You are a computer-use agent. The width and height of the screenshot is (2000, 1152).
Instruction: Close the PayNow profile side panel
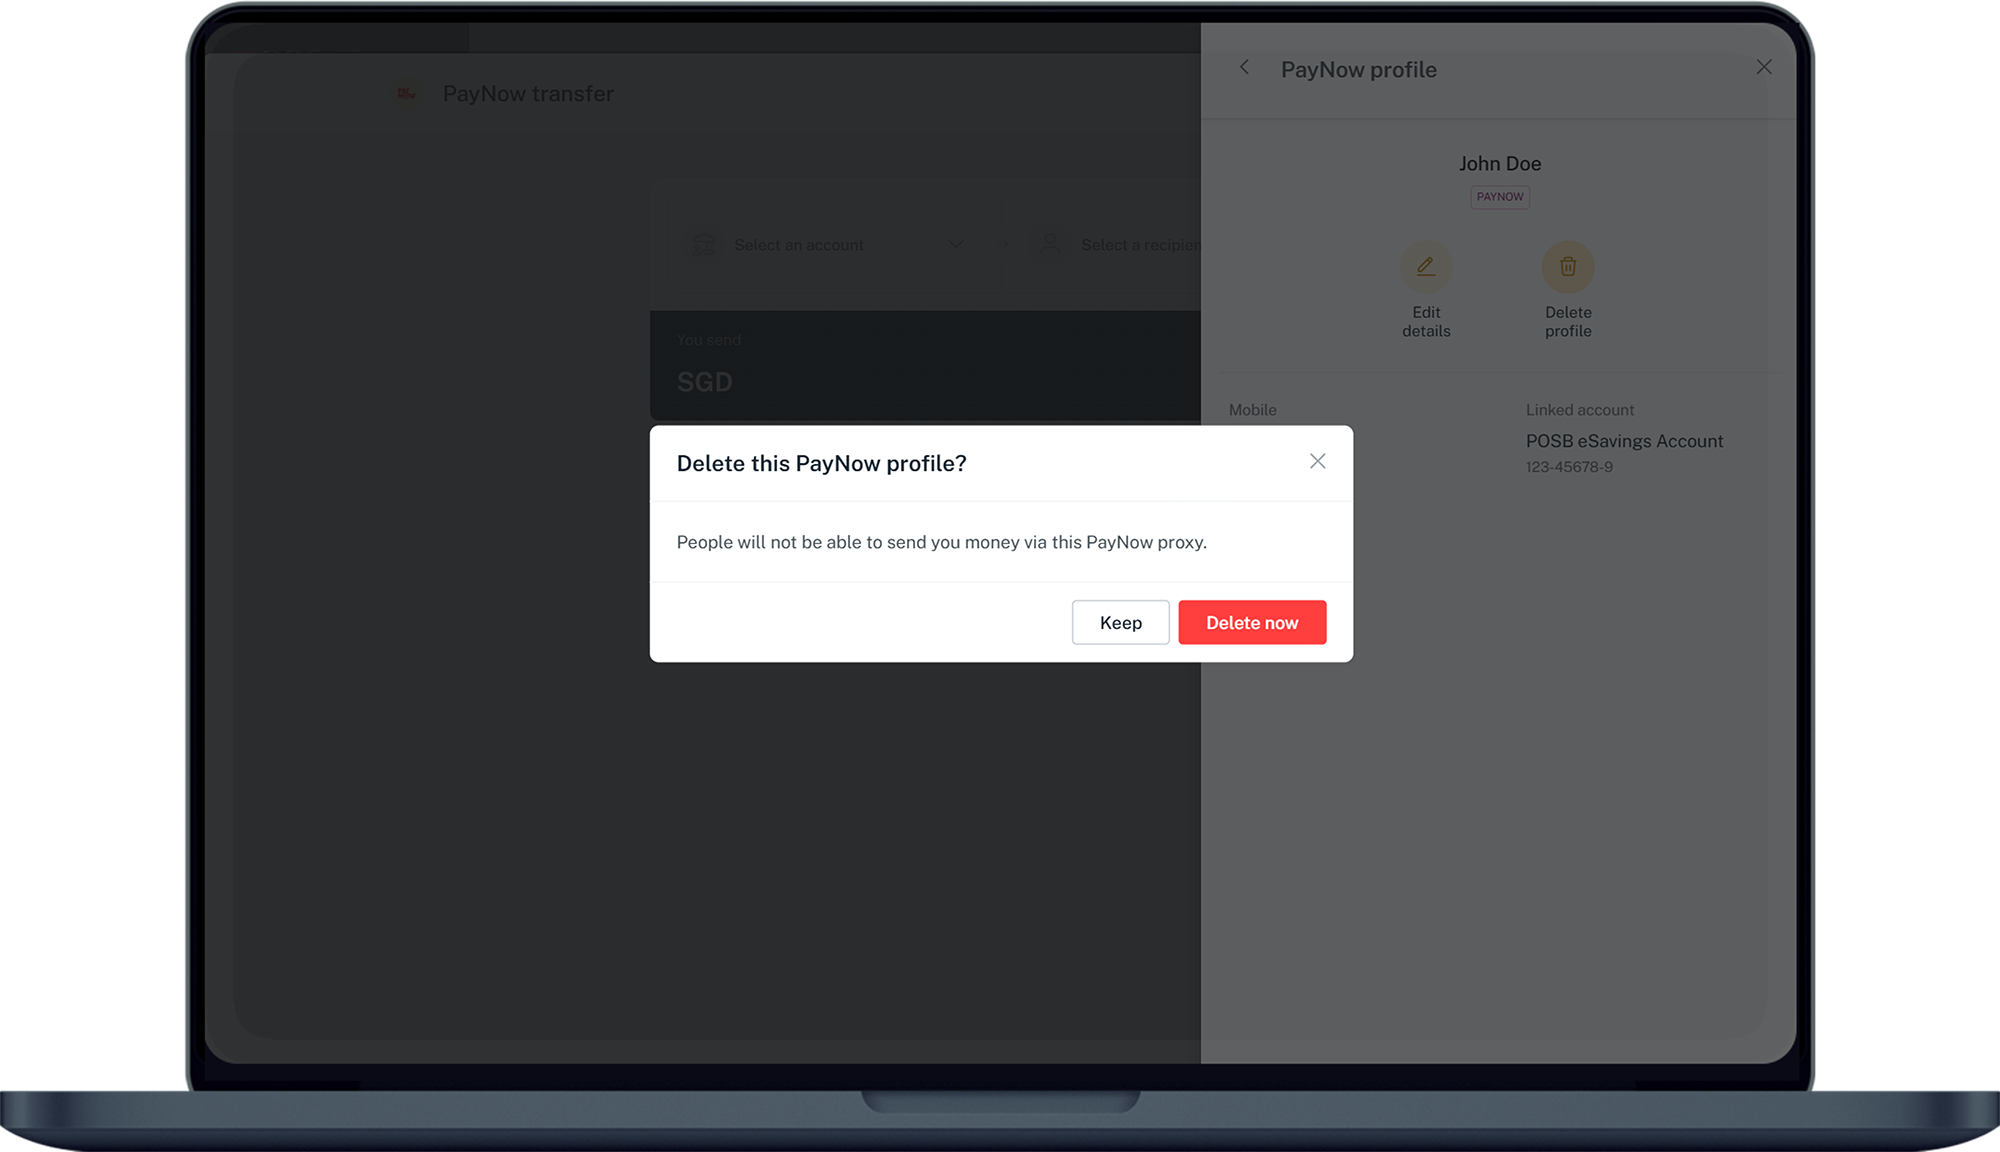tap(1764, 67)
